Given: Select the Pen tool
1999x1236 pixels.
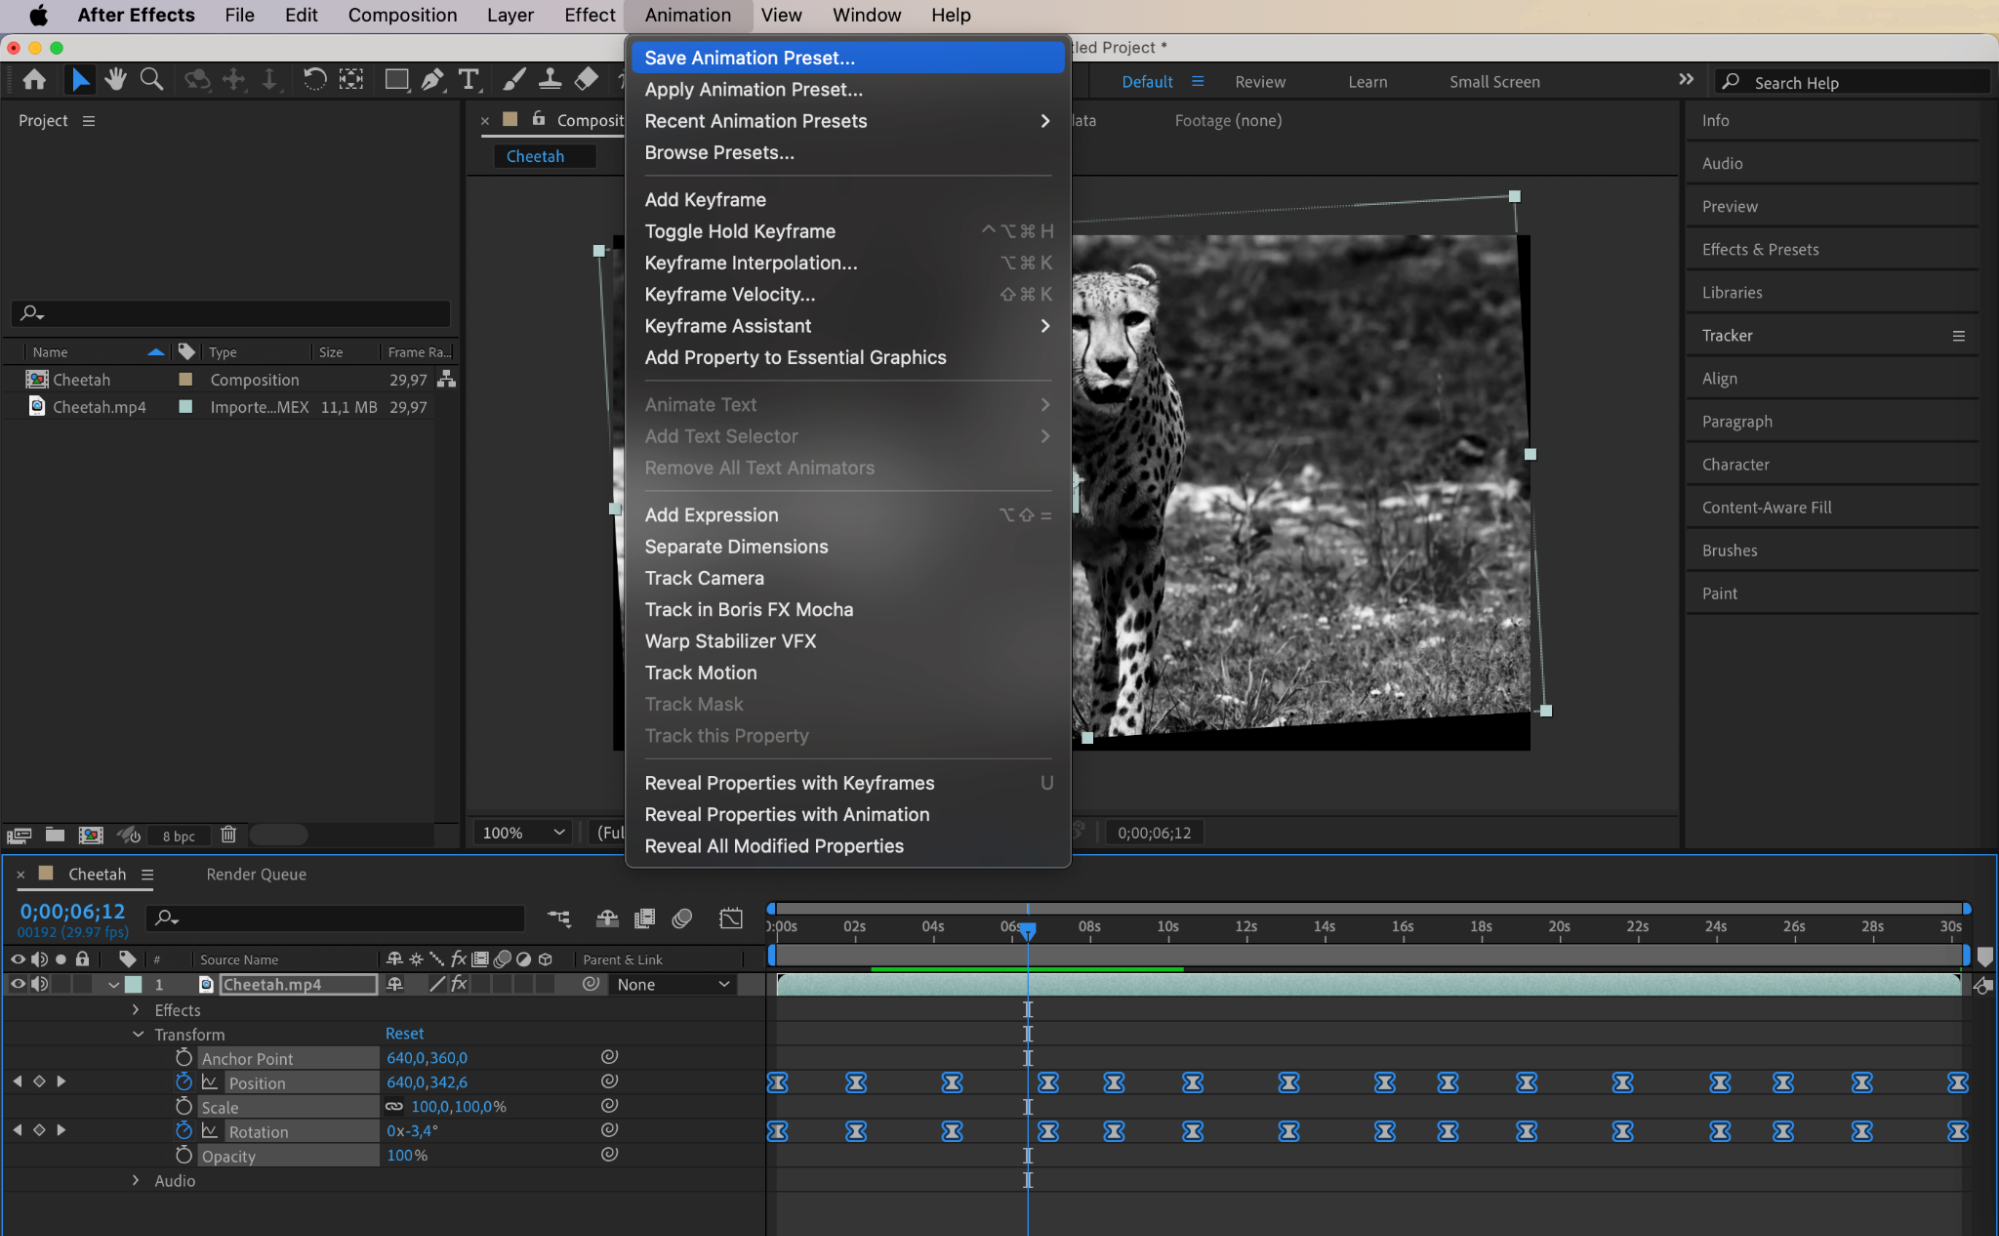Looking at the screenshot, I should (432, 80).
